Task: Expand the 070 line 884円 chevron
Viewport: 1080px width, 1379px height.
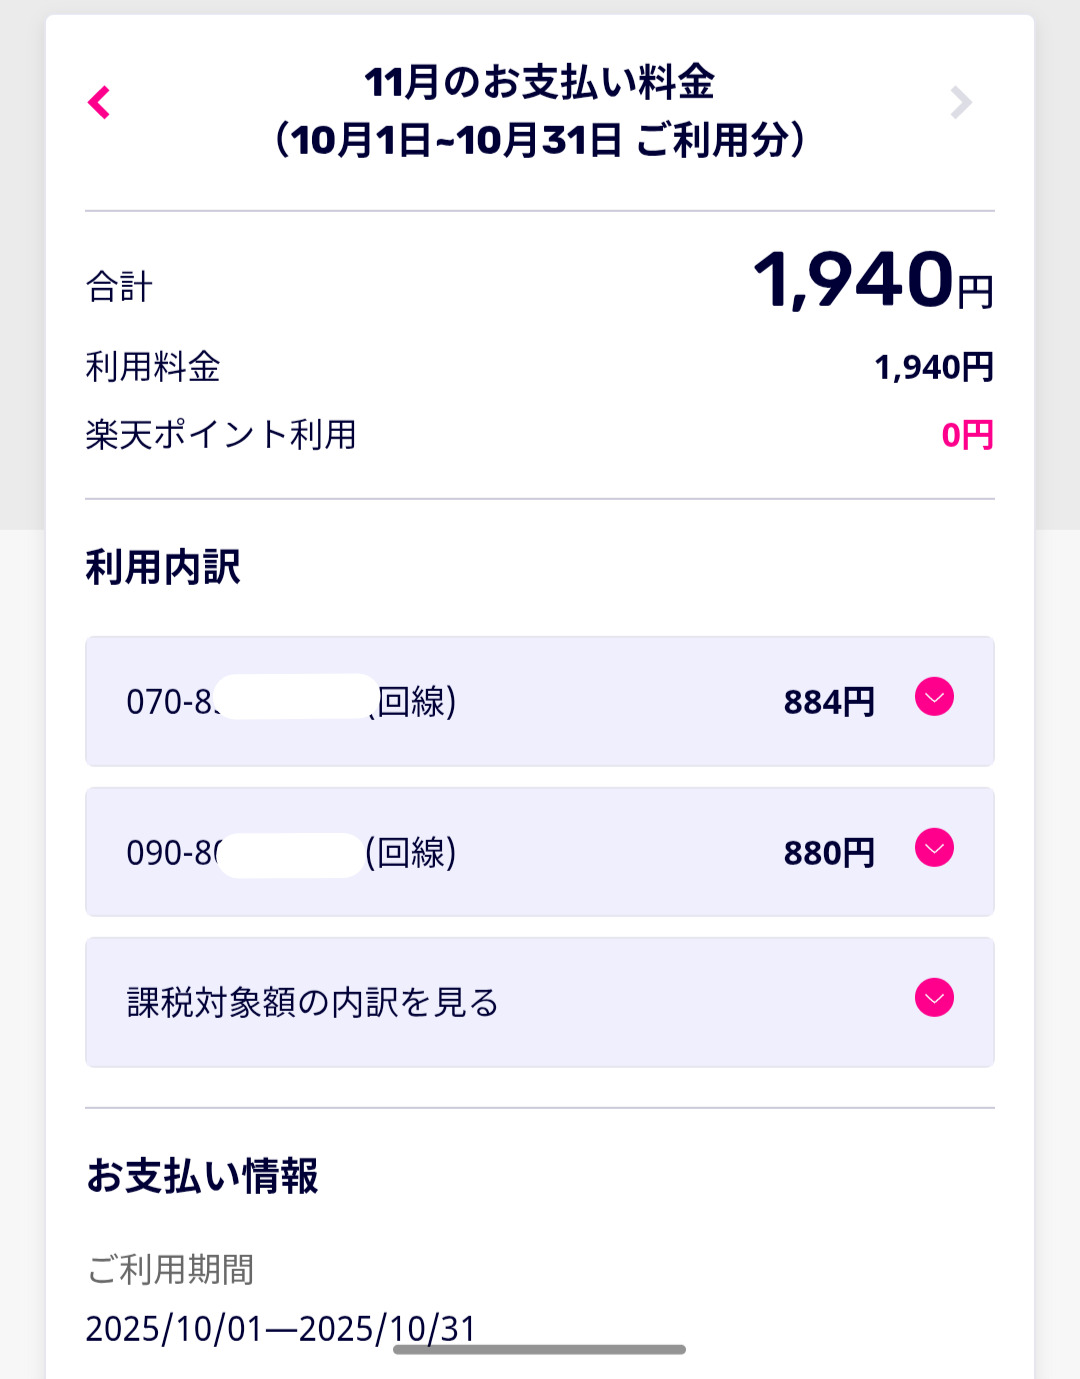Action: [x=934, y=697]
